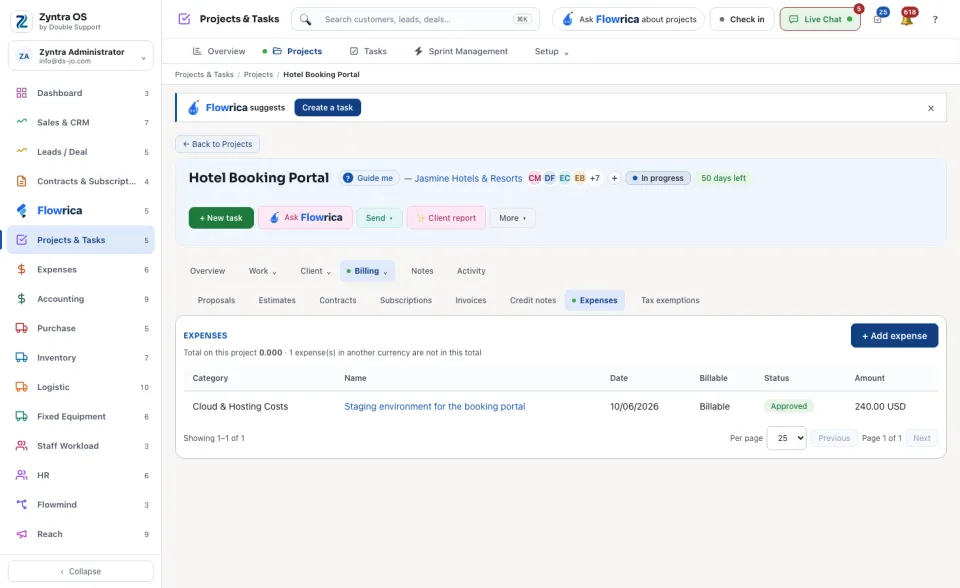Open Expenses dollar icon in sidebar
This screenshot has height=588, width=960.
pyautogui.click(x=21, y=270)
